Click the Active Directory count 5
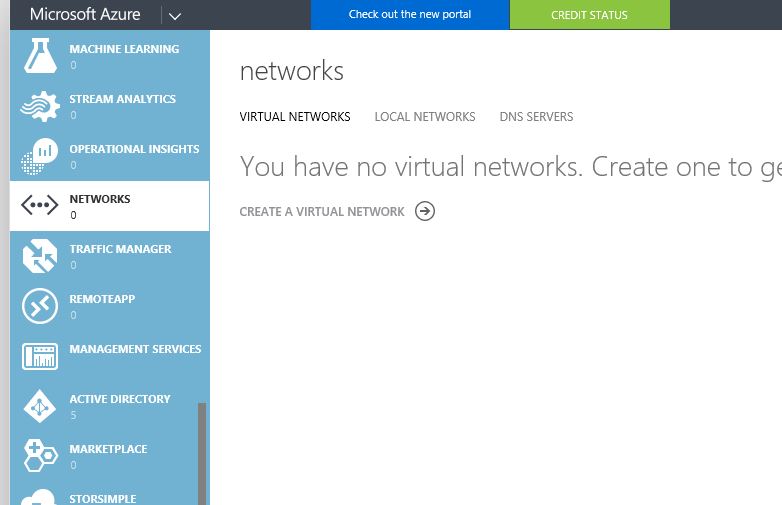782x505 pixels. (73, 415)
